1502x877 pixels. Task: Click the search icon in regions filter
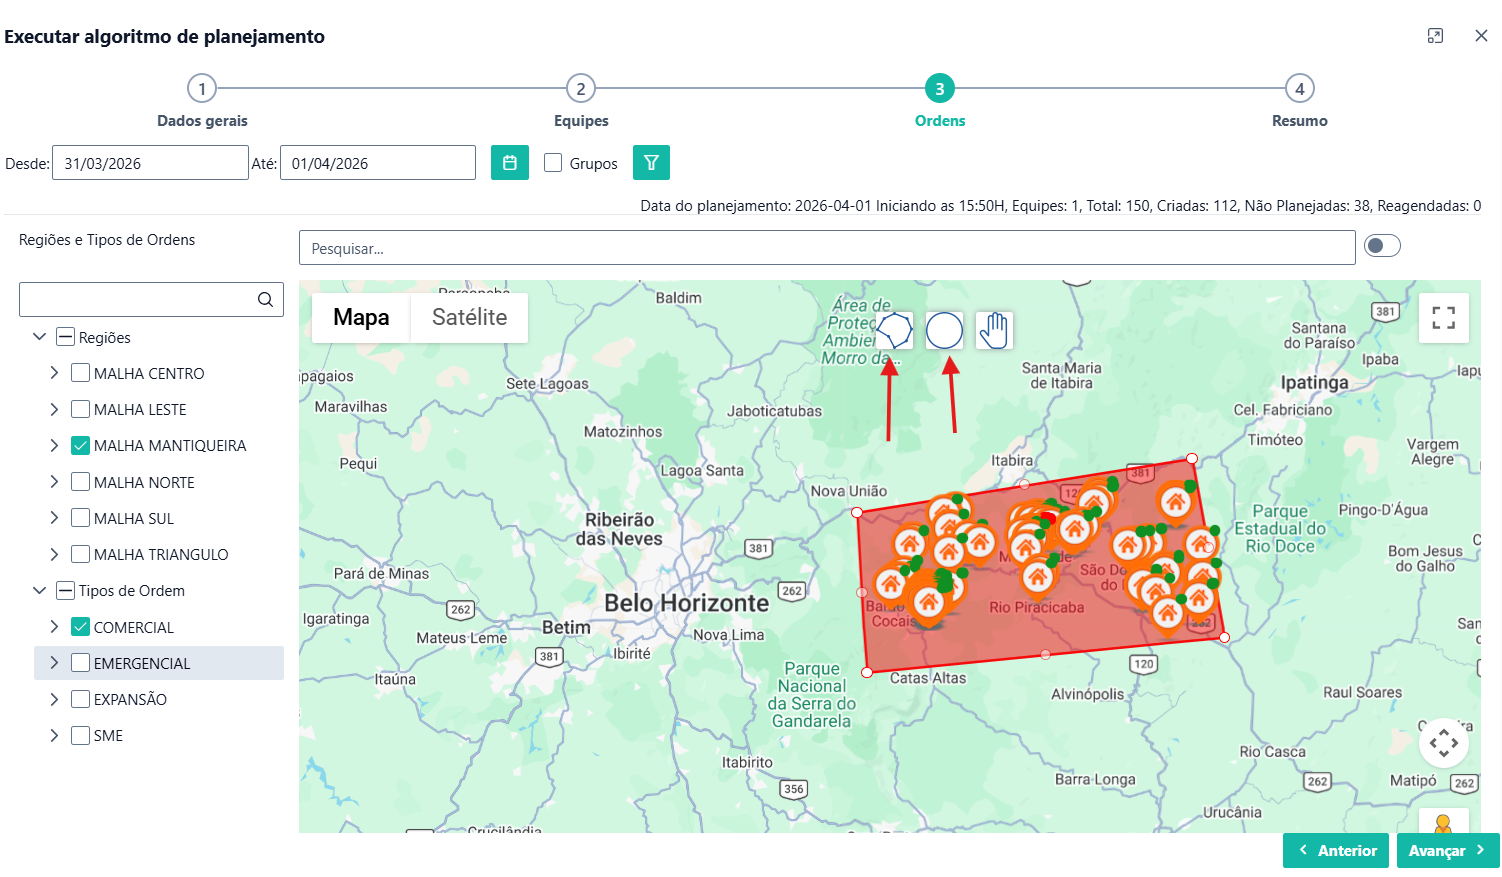[265, 299]
